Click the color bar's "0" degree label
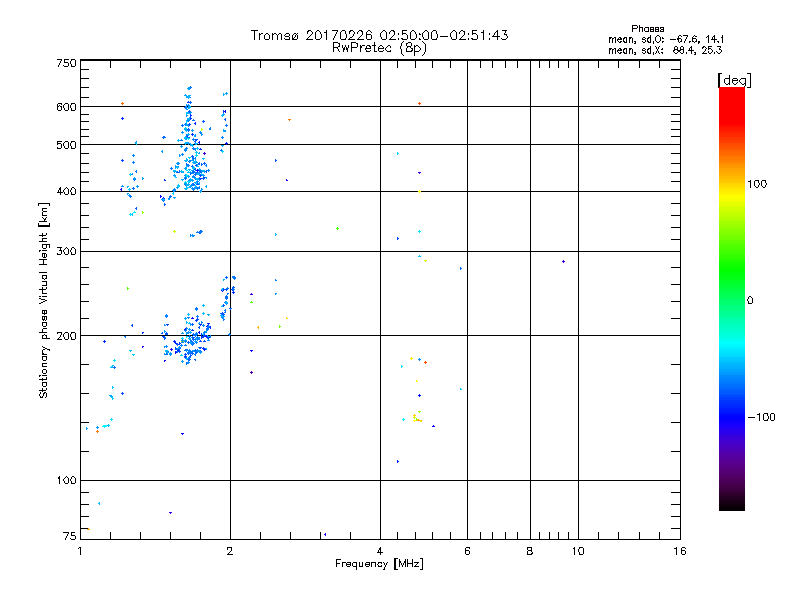800x600 pixels. (750, 300)
